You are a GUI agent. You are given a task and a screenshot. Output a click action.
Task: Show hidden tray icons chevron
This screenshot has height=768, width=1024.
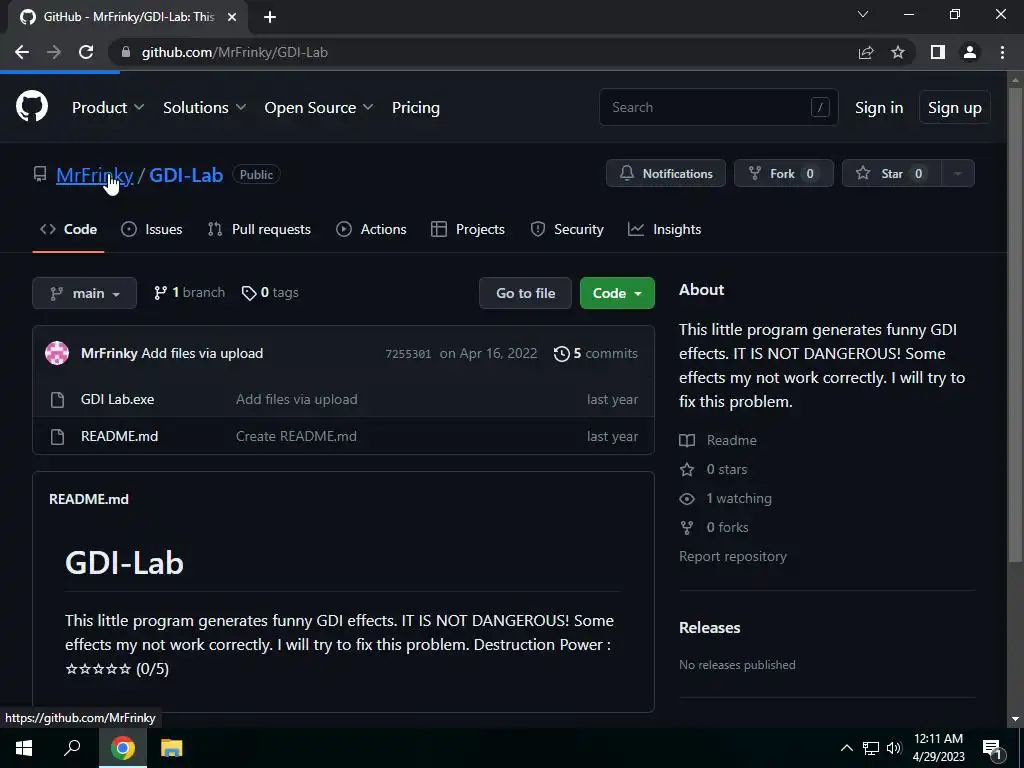coord(846,748)
